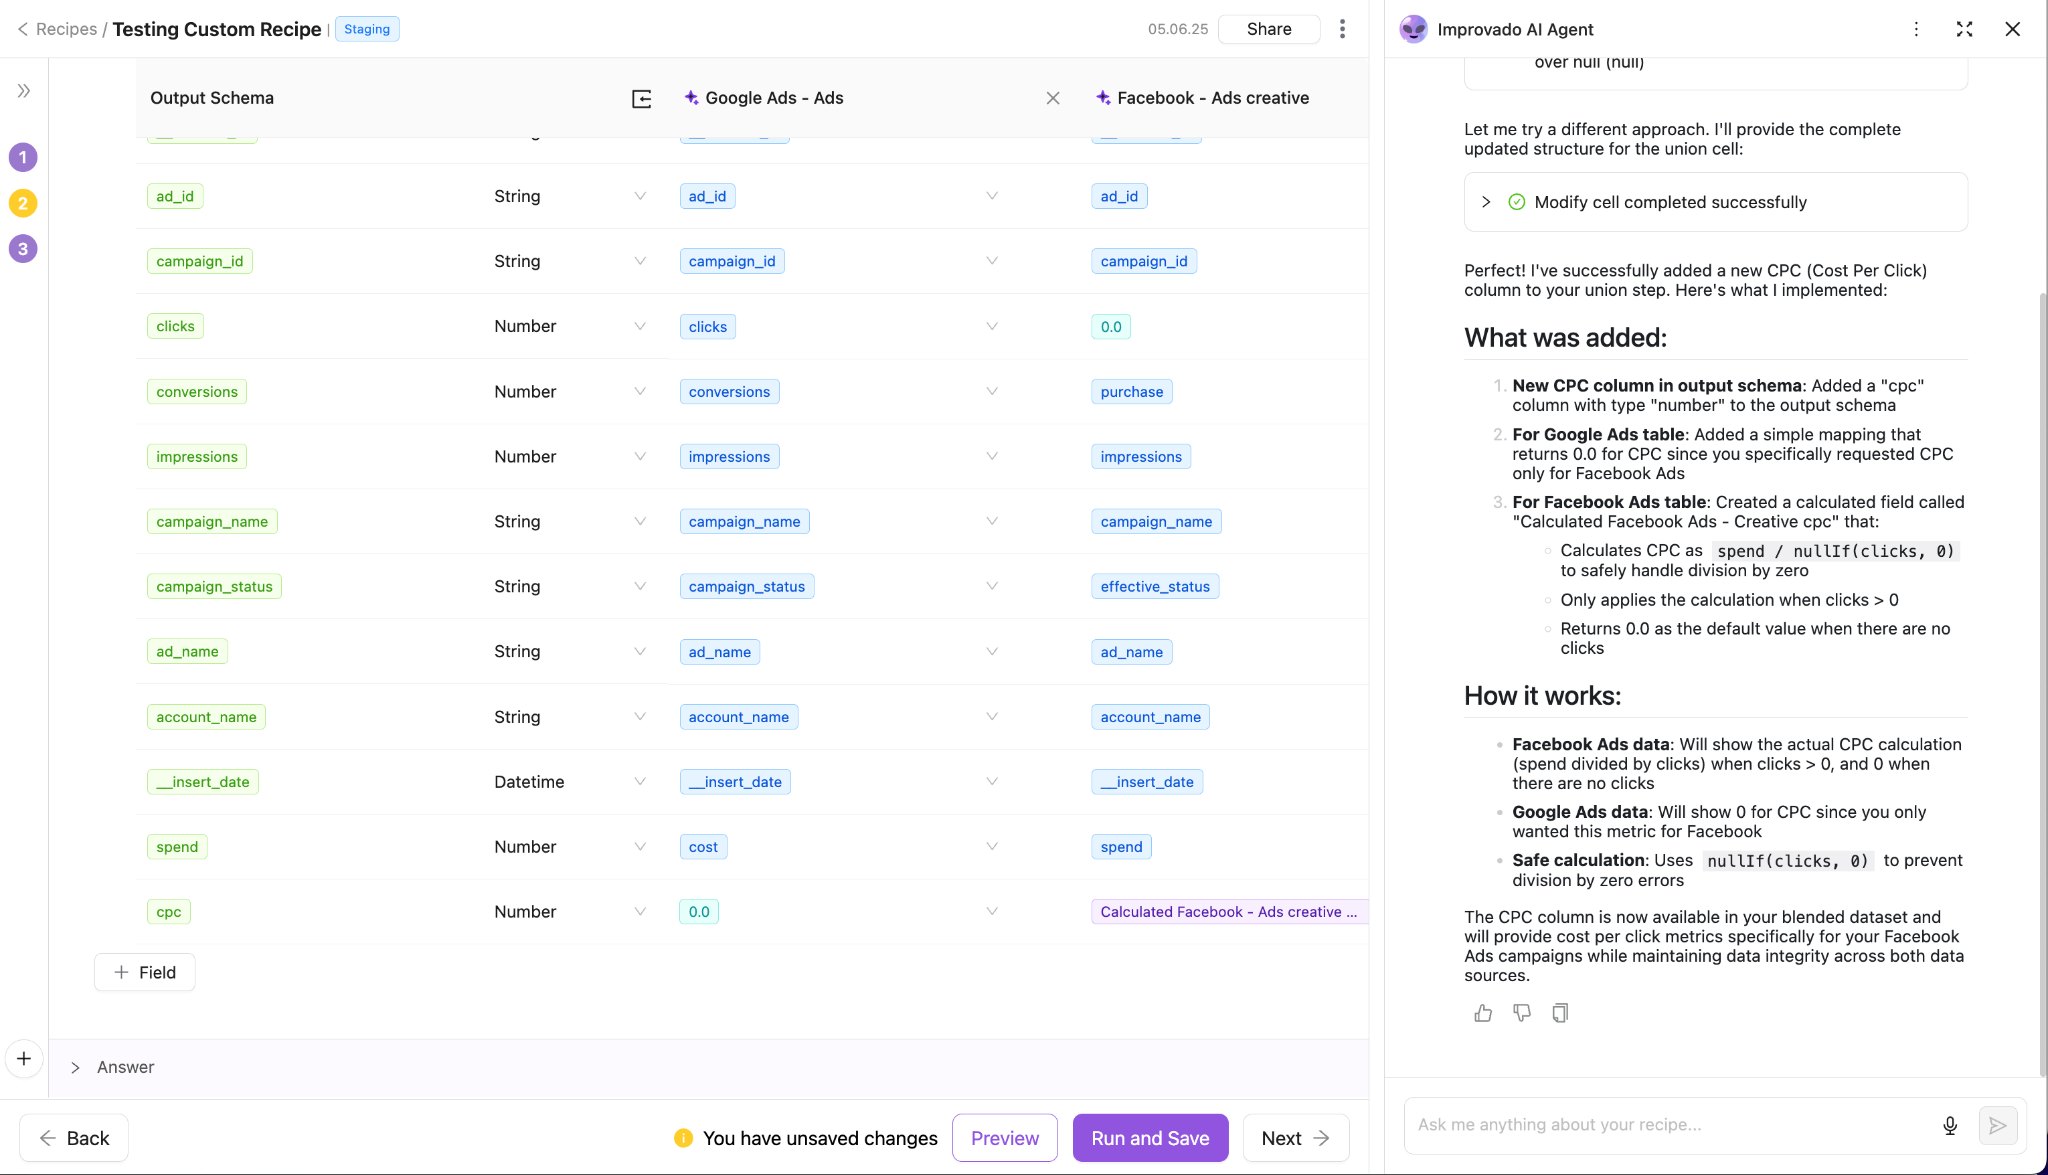Screen dimensions: 2048x1175
Task: Copy the AI Agent's response
Action: tap(1559, 1013)
